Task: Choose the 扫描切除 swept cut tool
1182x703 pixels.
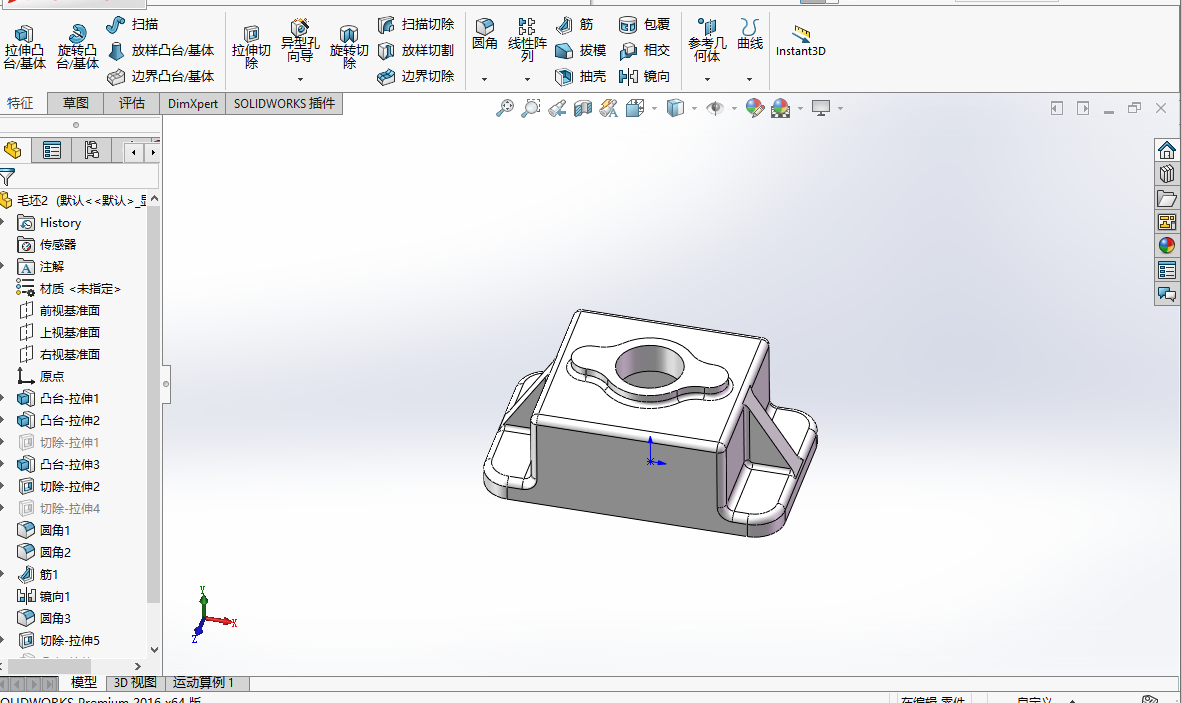Action: (x=415, y=24)
